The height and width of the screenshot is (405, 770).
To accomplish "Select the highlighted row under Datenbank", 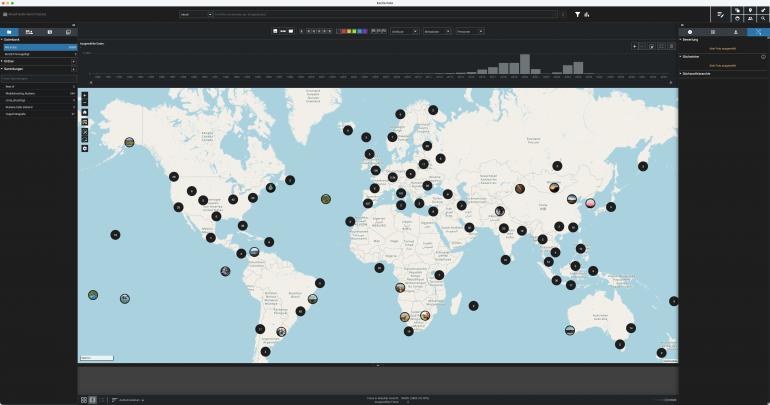I will tap(39, 47).
